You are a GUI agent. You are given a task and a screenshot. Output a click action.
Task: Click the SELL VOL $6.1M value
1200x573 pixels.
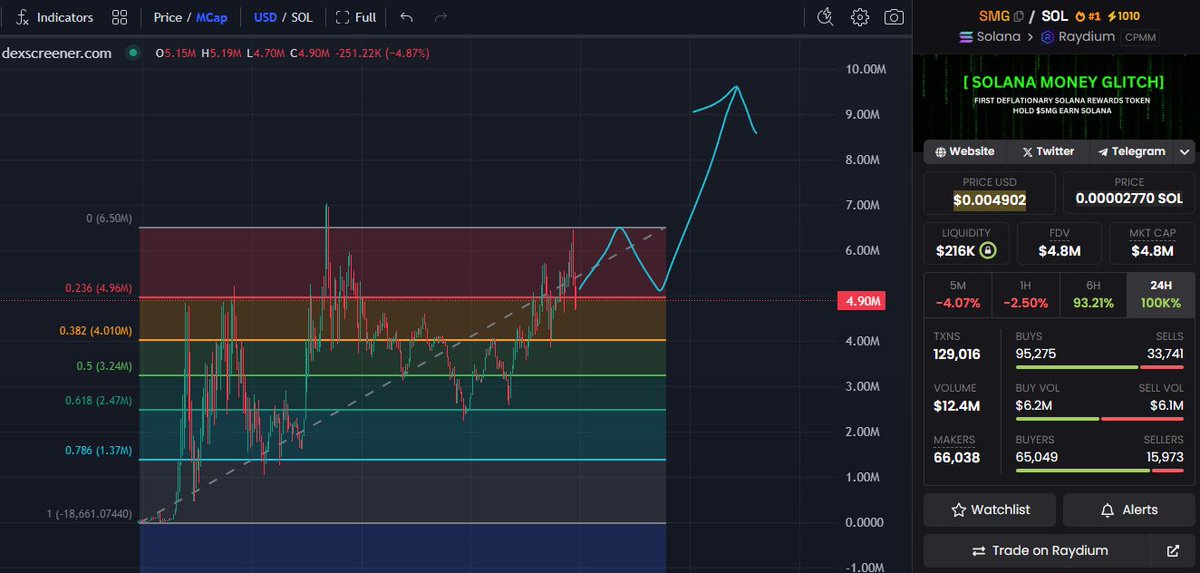pos(1169,405)
